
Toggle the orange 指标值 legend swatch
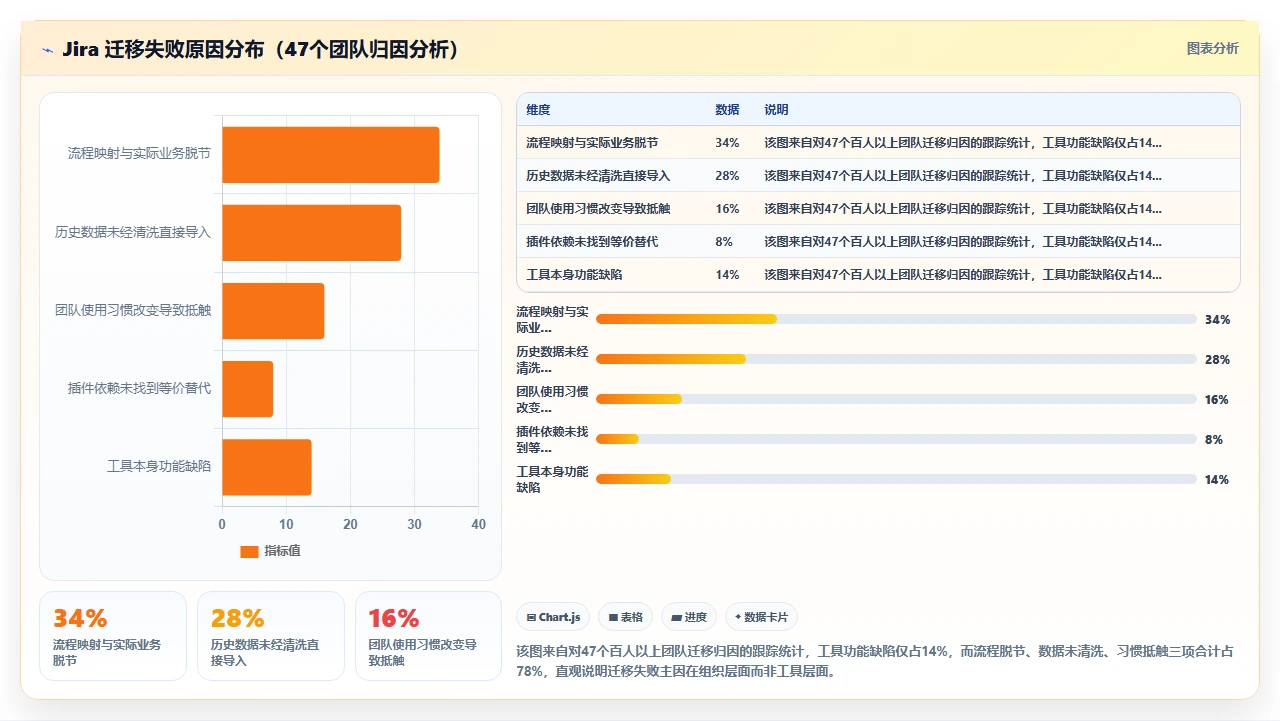point(249,551)
